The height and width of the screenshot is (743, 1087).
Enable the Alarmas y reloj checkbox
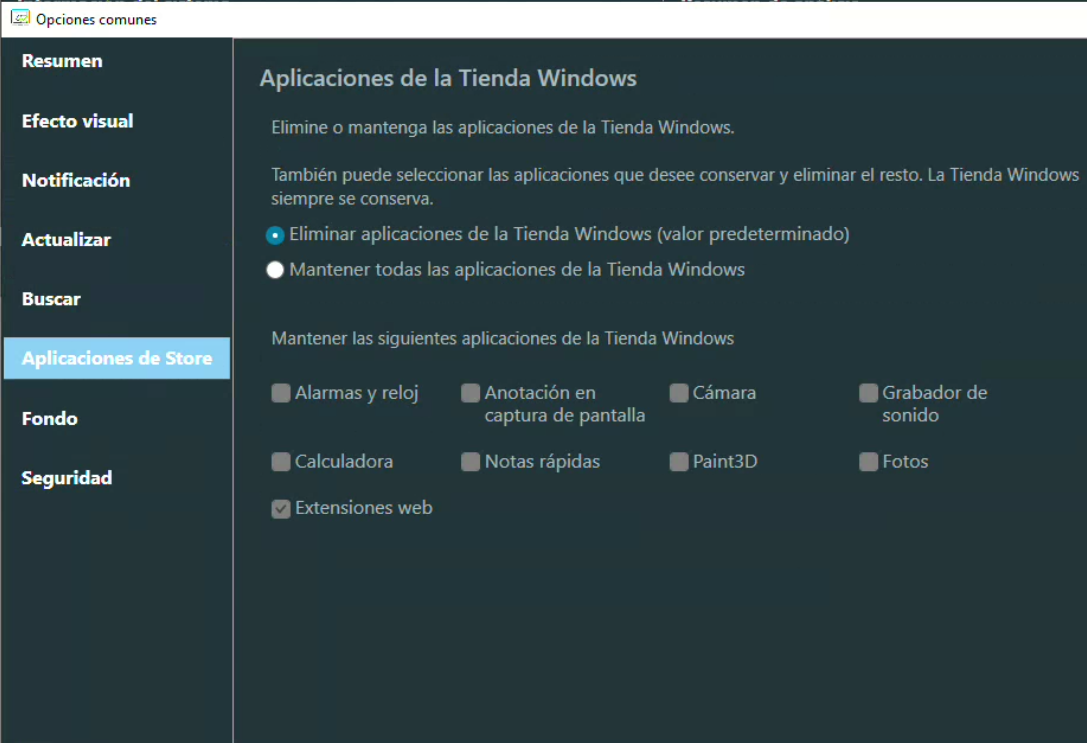pyautogui.click(x=281, y=394)
